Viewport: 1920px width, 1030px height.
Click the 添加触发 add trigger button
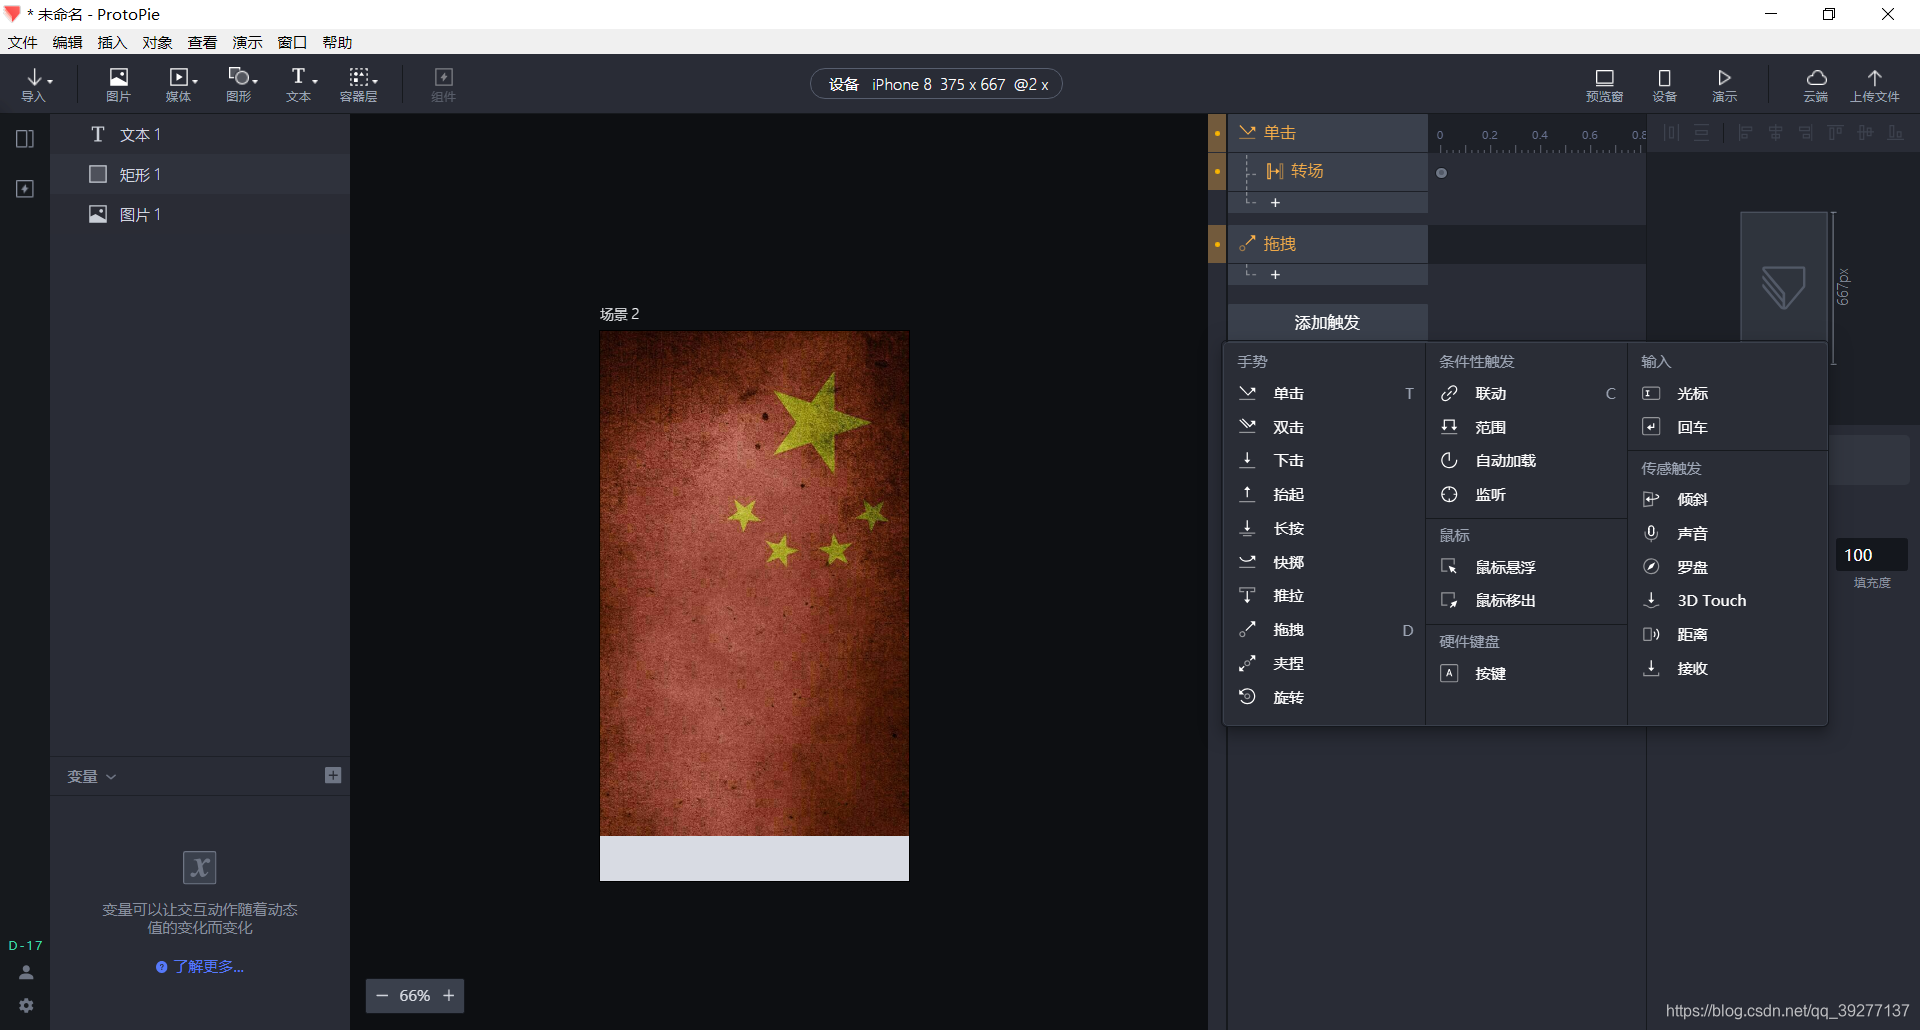(x=1327, y=322)
